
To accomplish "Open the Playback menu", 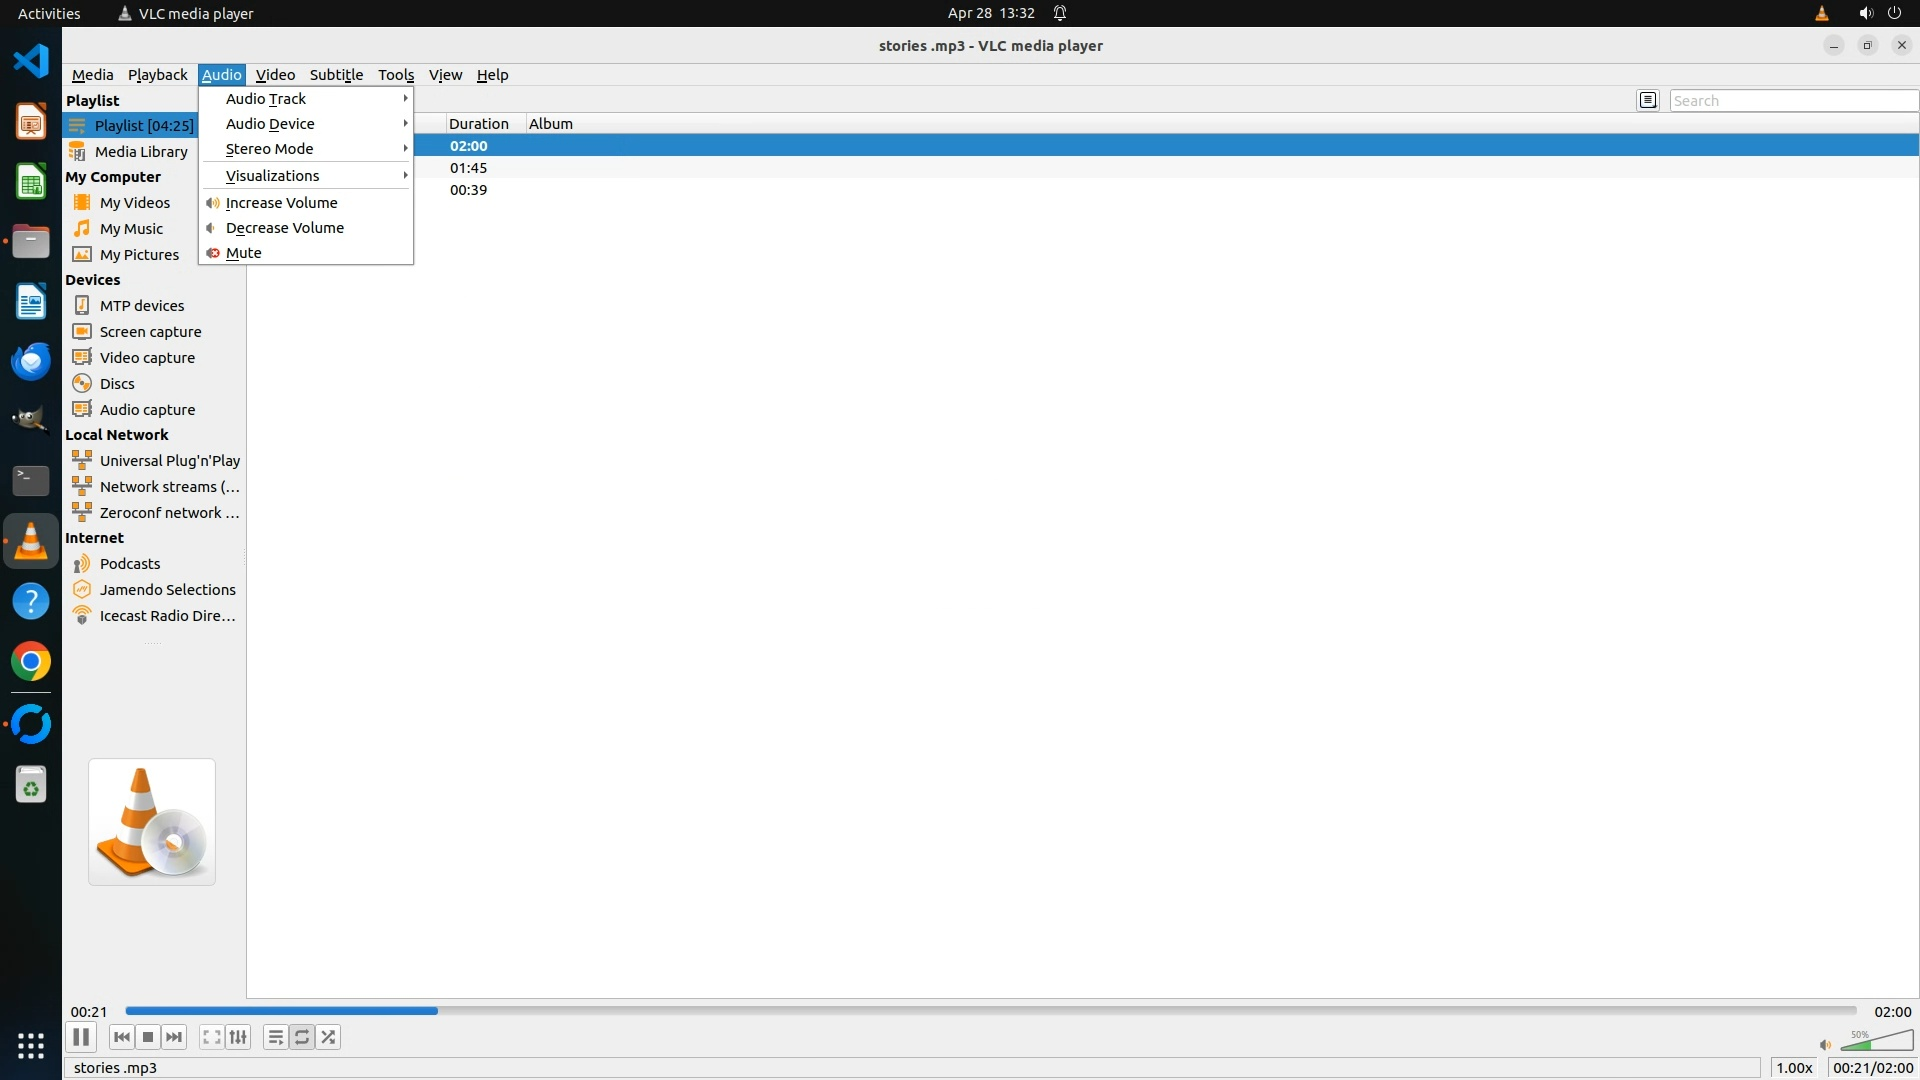I will [x=157, y=75].
